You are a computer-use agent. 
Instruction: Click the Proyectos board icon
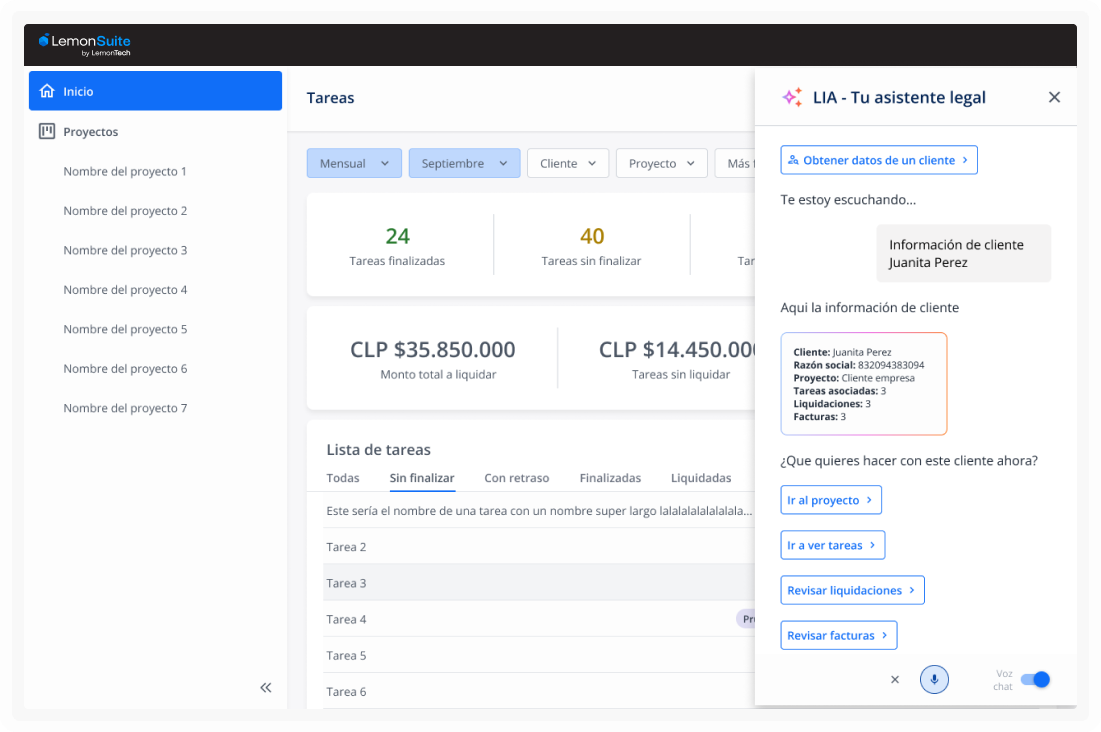[x=47, y=131]
